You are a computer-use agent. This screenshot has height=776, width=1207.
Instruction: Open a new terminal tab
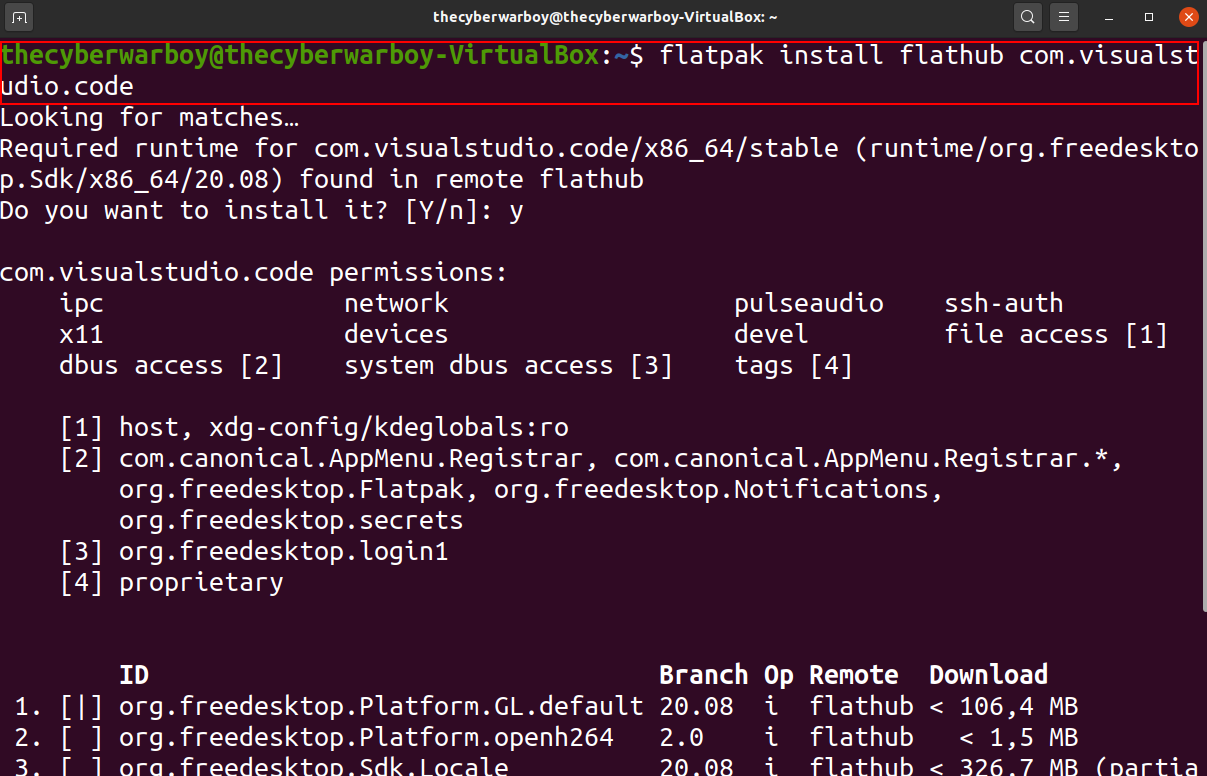pyautogui.click(x=20, y=17)
